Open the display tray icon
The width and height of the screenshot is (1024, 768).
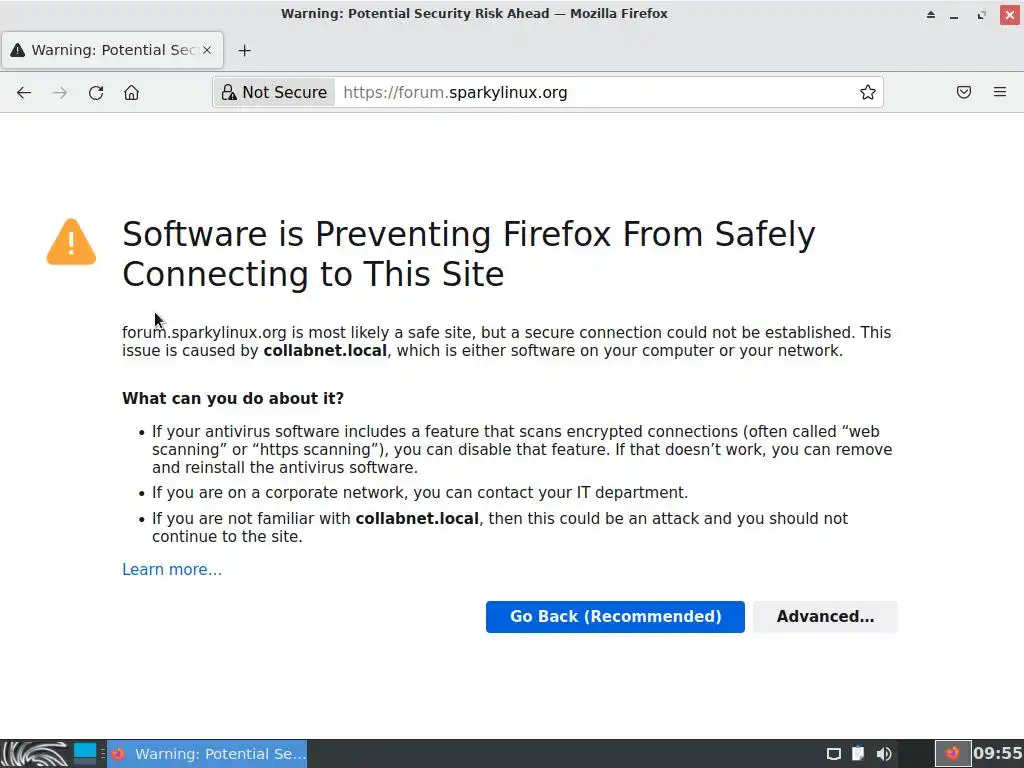click(x=833, y=754)
